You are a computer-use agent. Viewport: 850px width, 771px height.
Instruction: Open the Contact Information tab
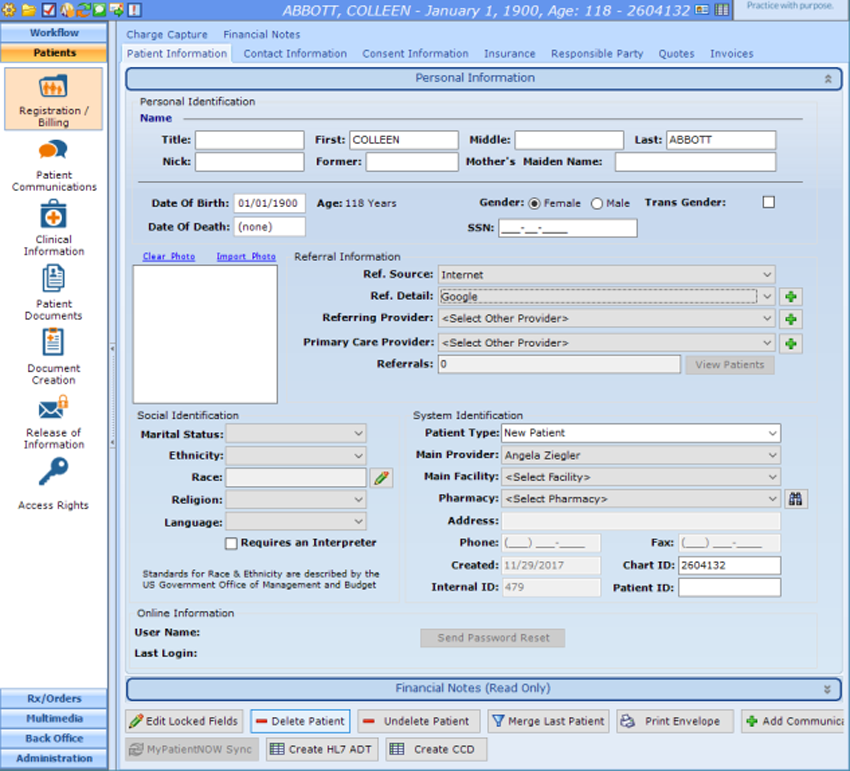click(x=294, y=54)
